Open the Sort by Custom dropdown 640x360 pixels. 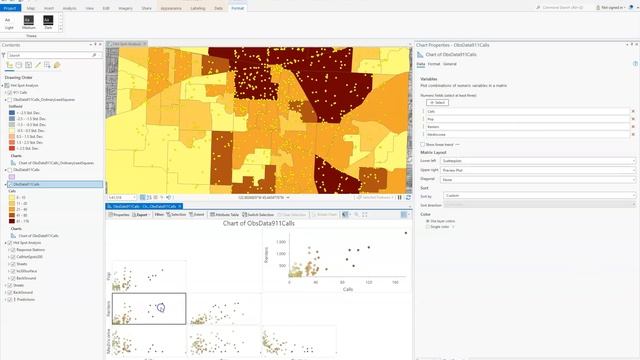[540, 196]
